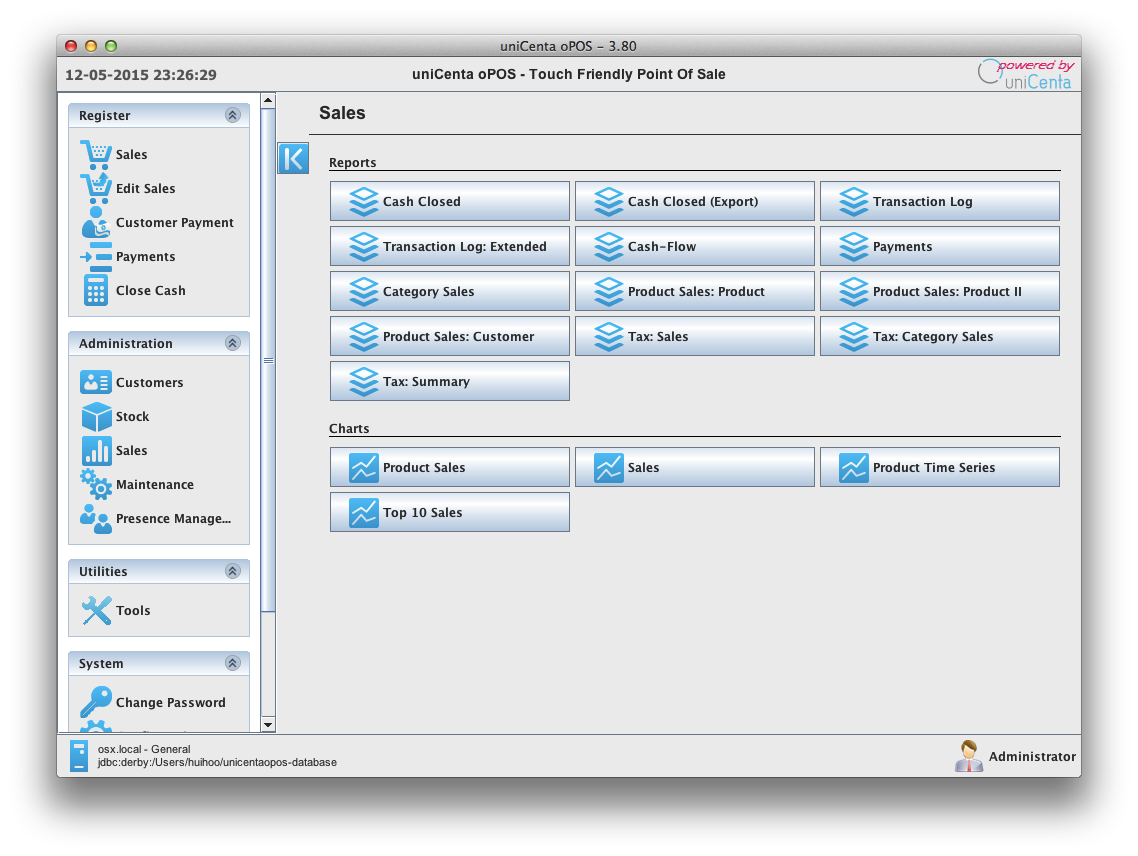
Task: Click the Maintenance gears icon
Action: click(x=96, y=484)
